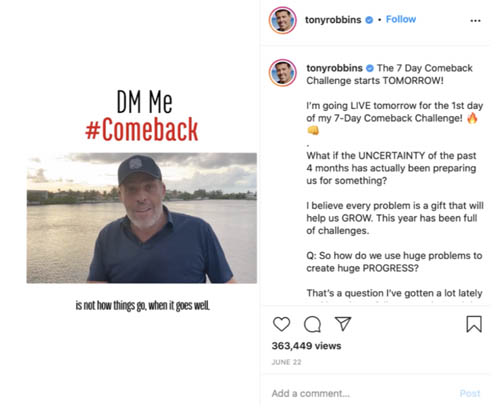Click the #Comeback hashtag text on video
The image size is (500, 417).
click(142, 129)
